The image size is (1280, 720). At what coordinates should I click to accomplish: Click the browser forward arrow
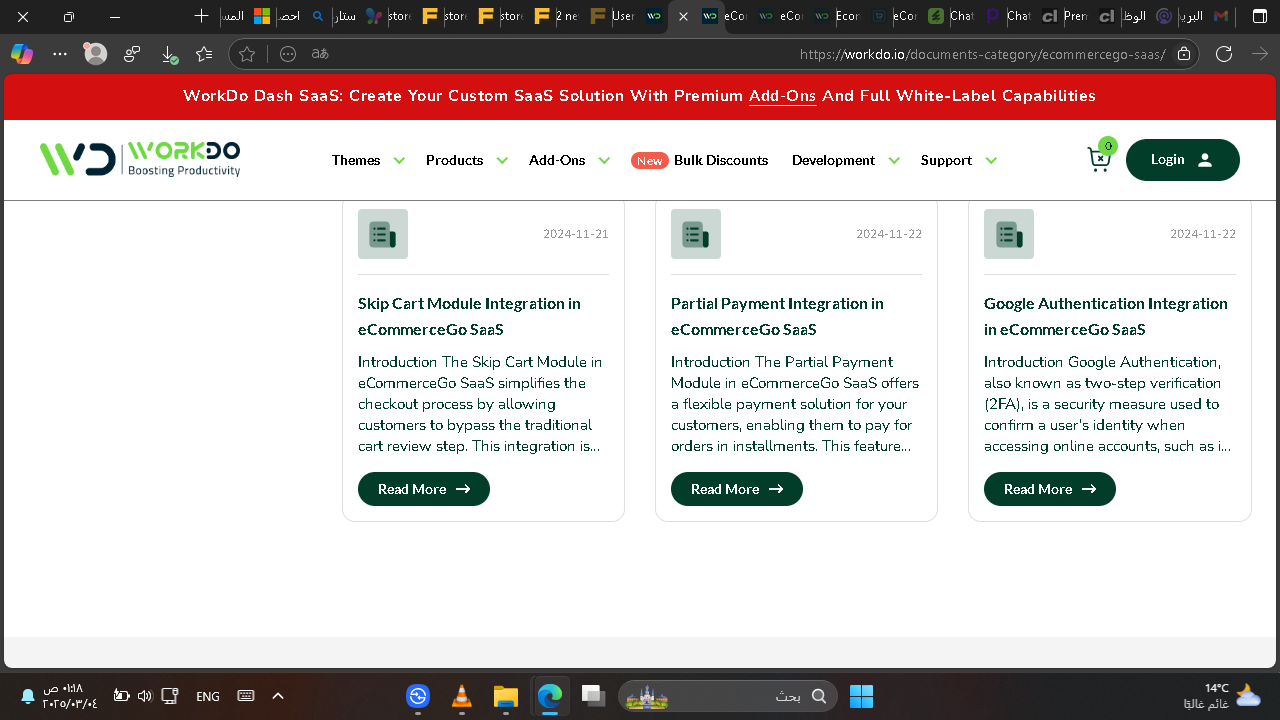[1260, 54]
